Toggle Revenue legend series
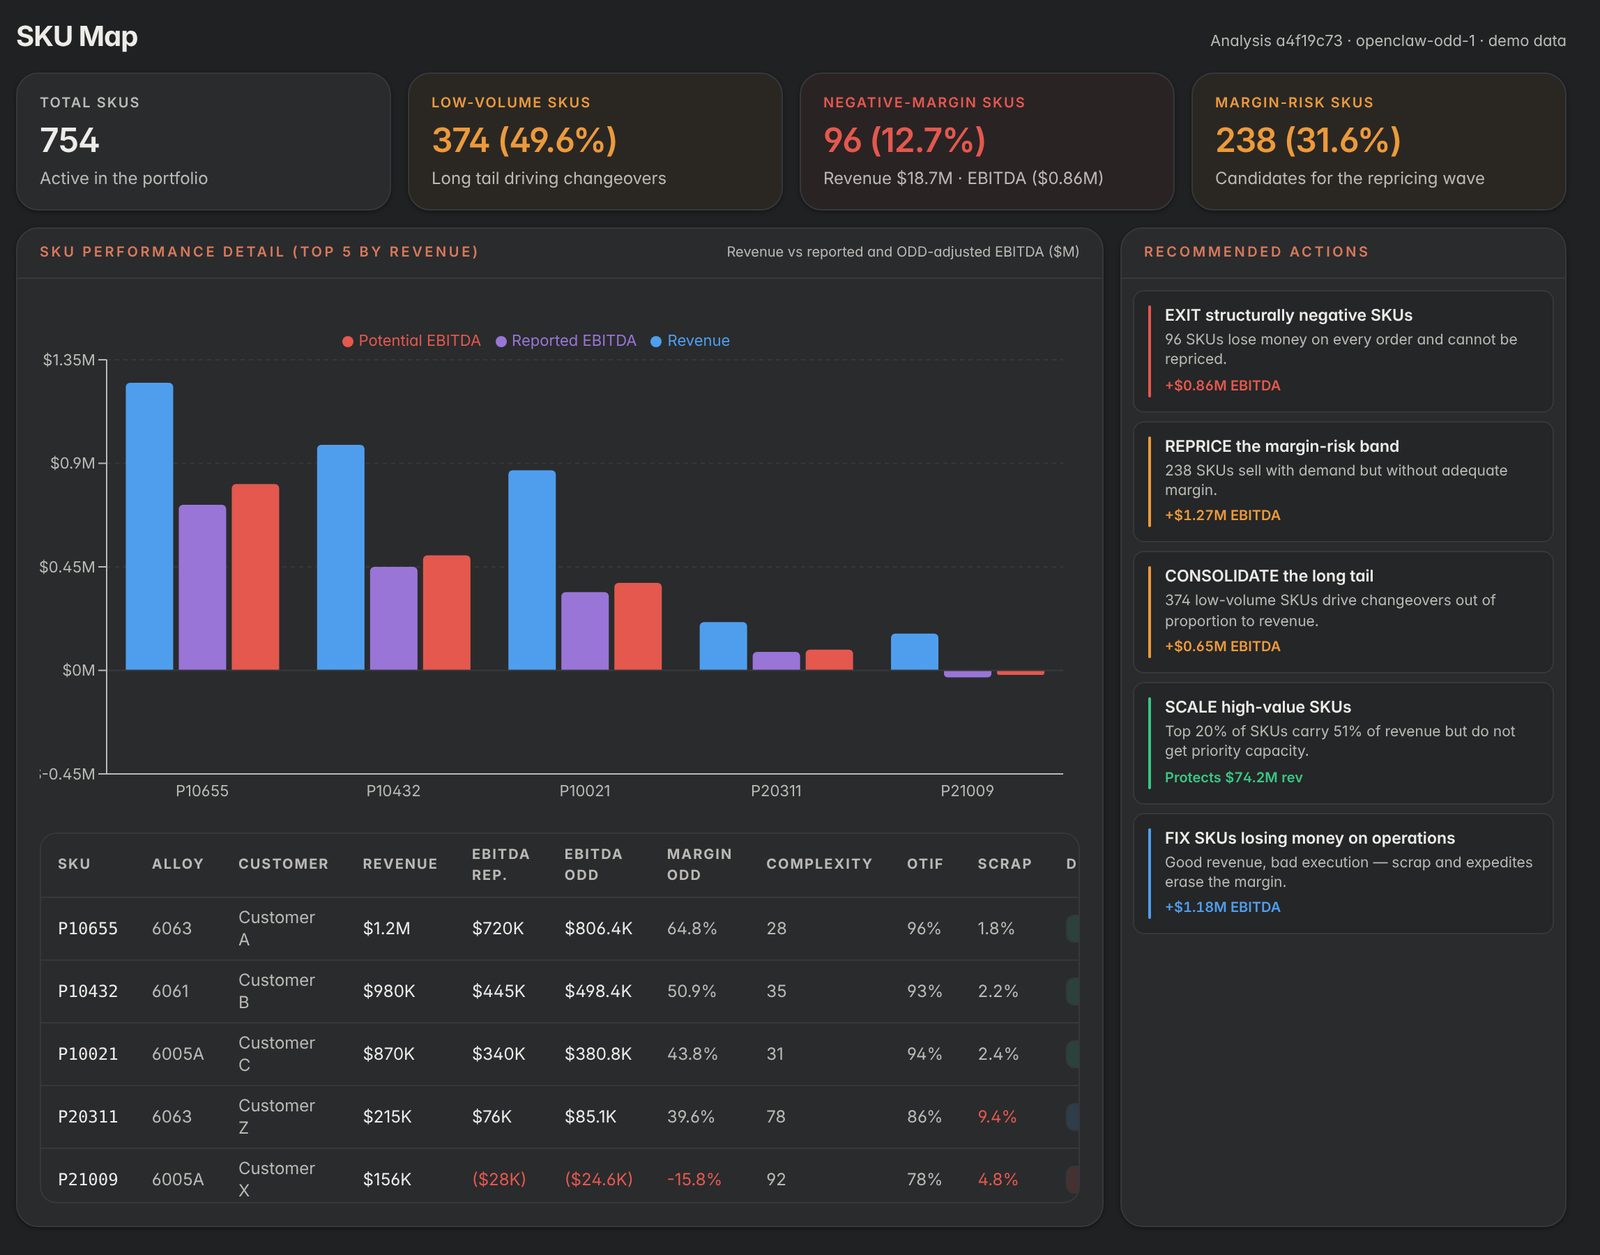This screenshot has height=1255, width=1600. 690,341
